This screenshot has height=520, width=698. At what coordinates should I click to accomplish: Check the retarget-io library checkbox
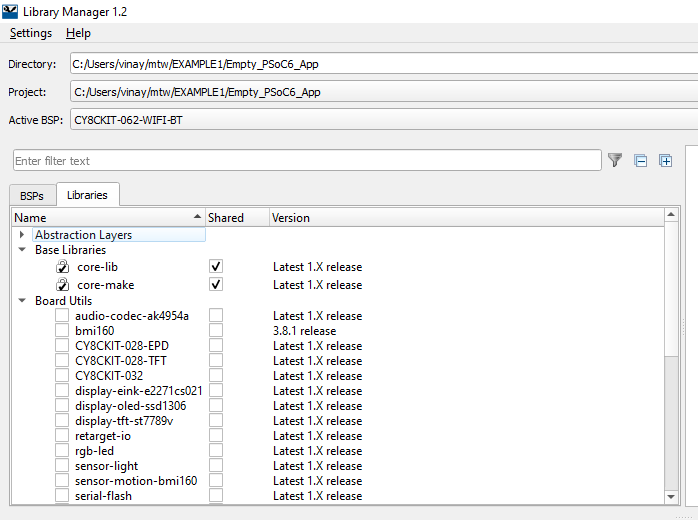point(62,436)
